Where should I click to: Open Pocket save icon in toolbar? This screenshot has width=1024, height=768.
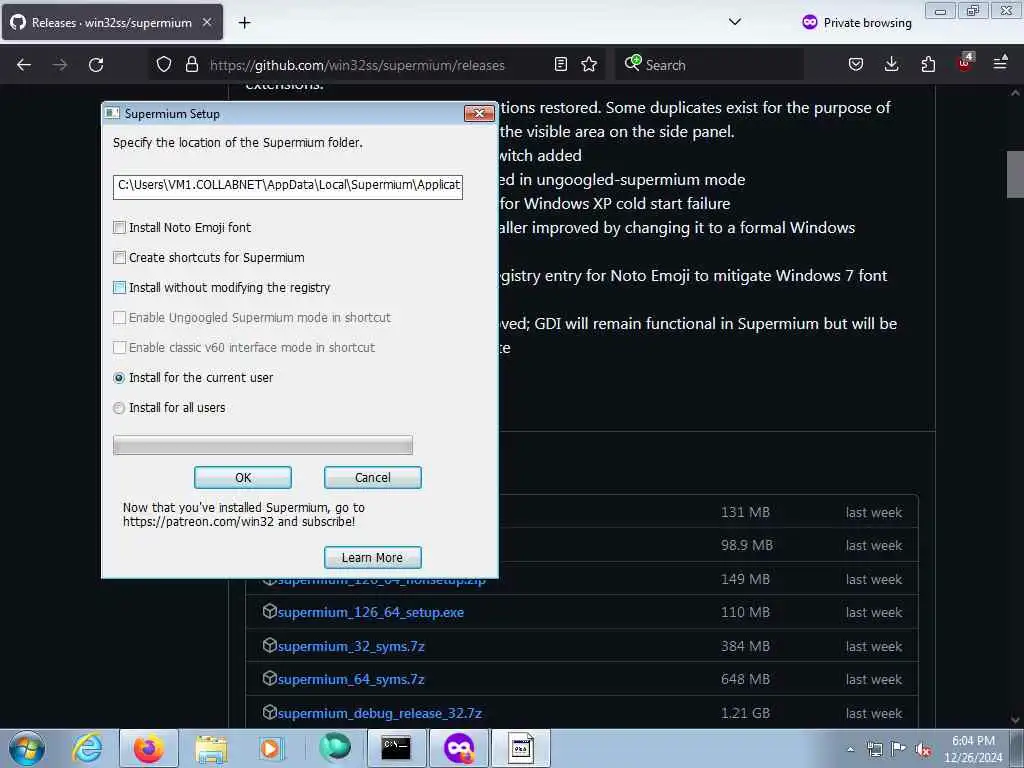point(856,64)
